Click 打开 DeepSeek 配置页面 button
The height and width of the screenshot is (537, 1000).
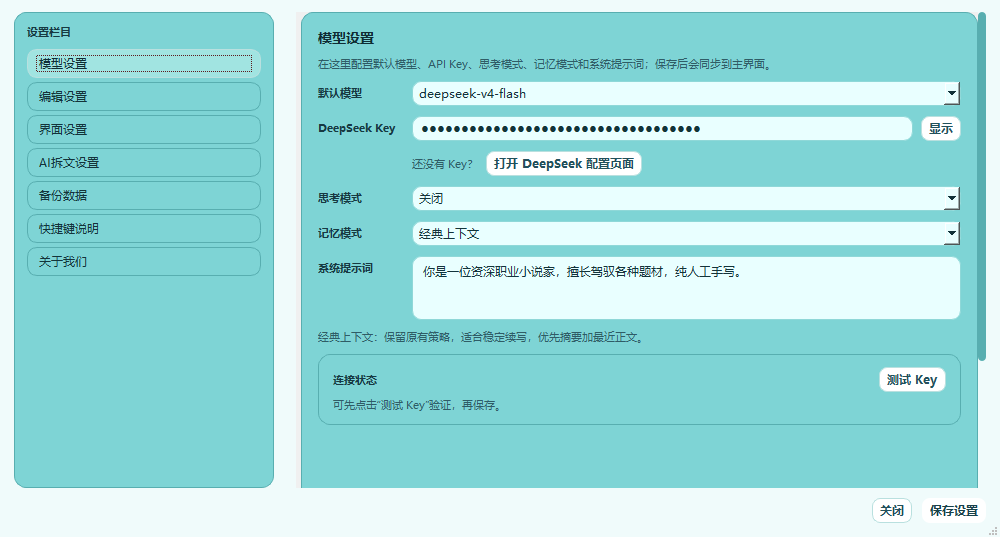[564, 164]
